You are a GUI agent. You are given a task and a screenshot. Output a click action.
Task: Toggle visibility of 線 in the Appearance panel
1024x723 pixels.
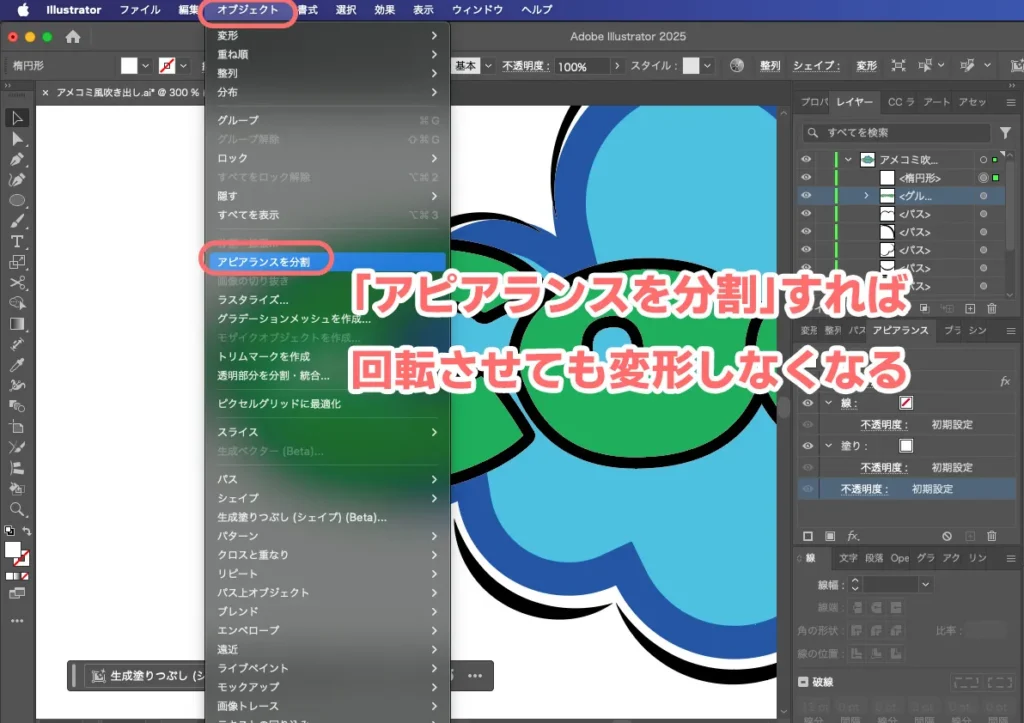tap(807, 402)
